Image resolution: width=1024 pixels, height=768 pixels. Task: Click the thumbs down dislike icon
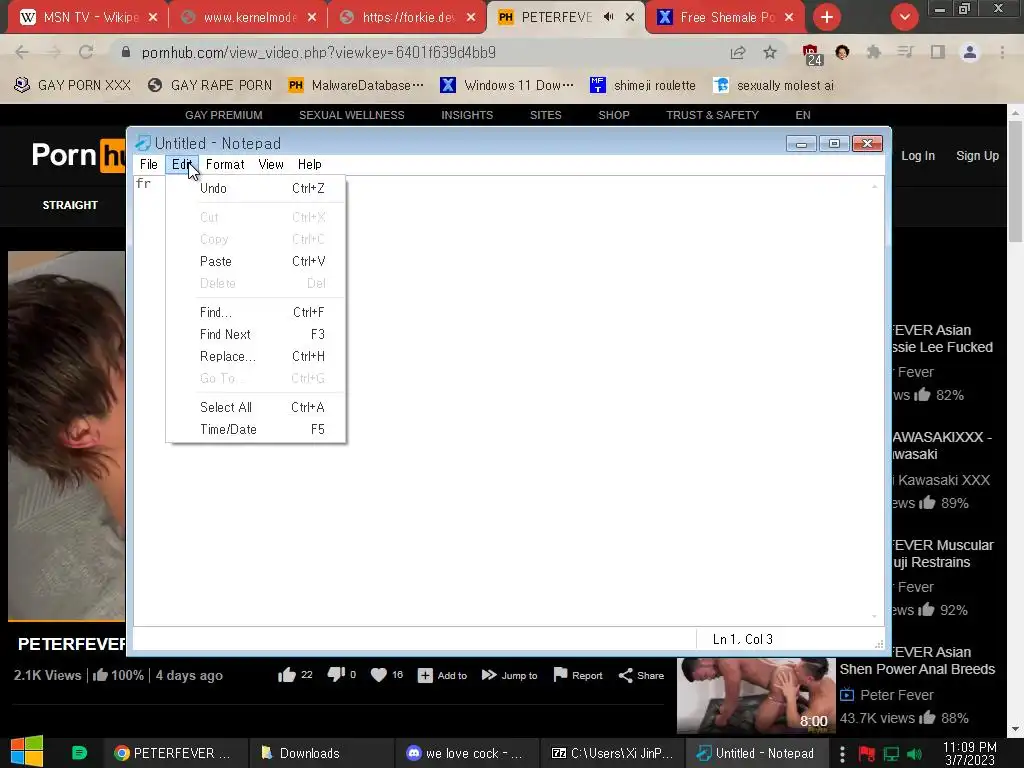[336, 675]
